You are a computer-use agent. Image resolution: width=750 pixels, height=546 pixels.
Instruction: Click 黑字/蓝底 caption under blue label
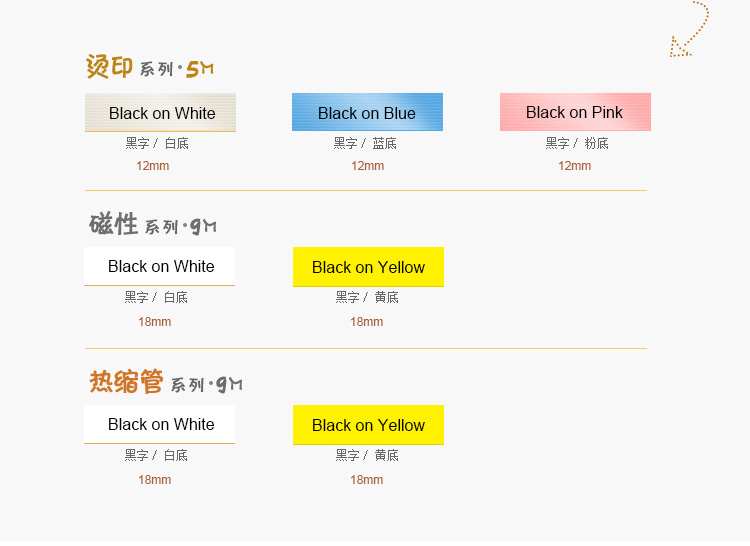tap(365, 143)
